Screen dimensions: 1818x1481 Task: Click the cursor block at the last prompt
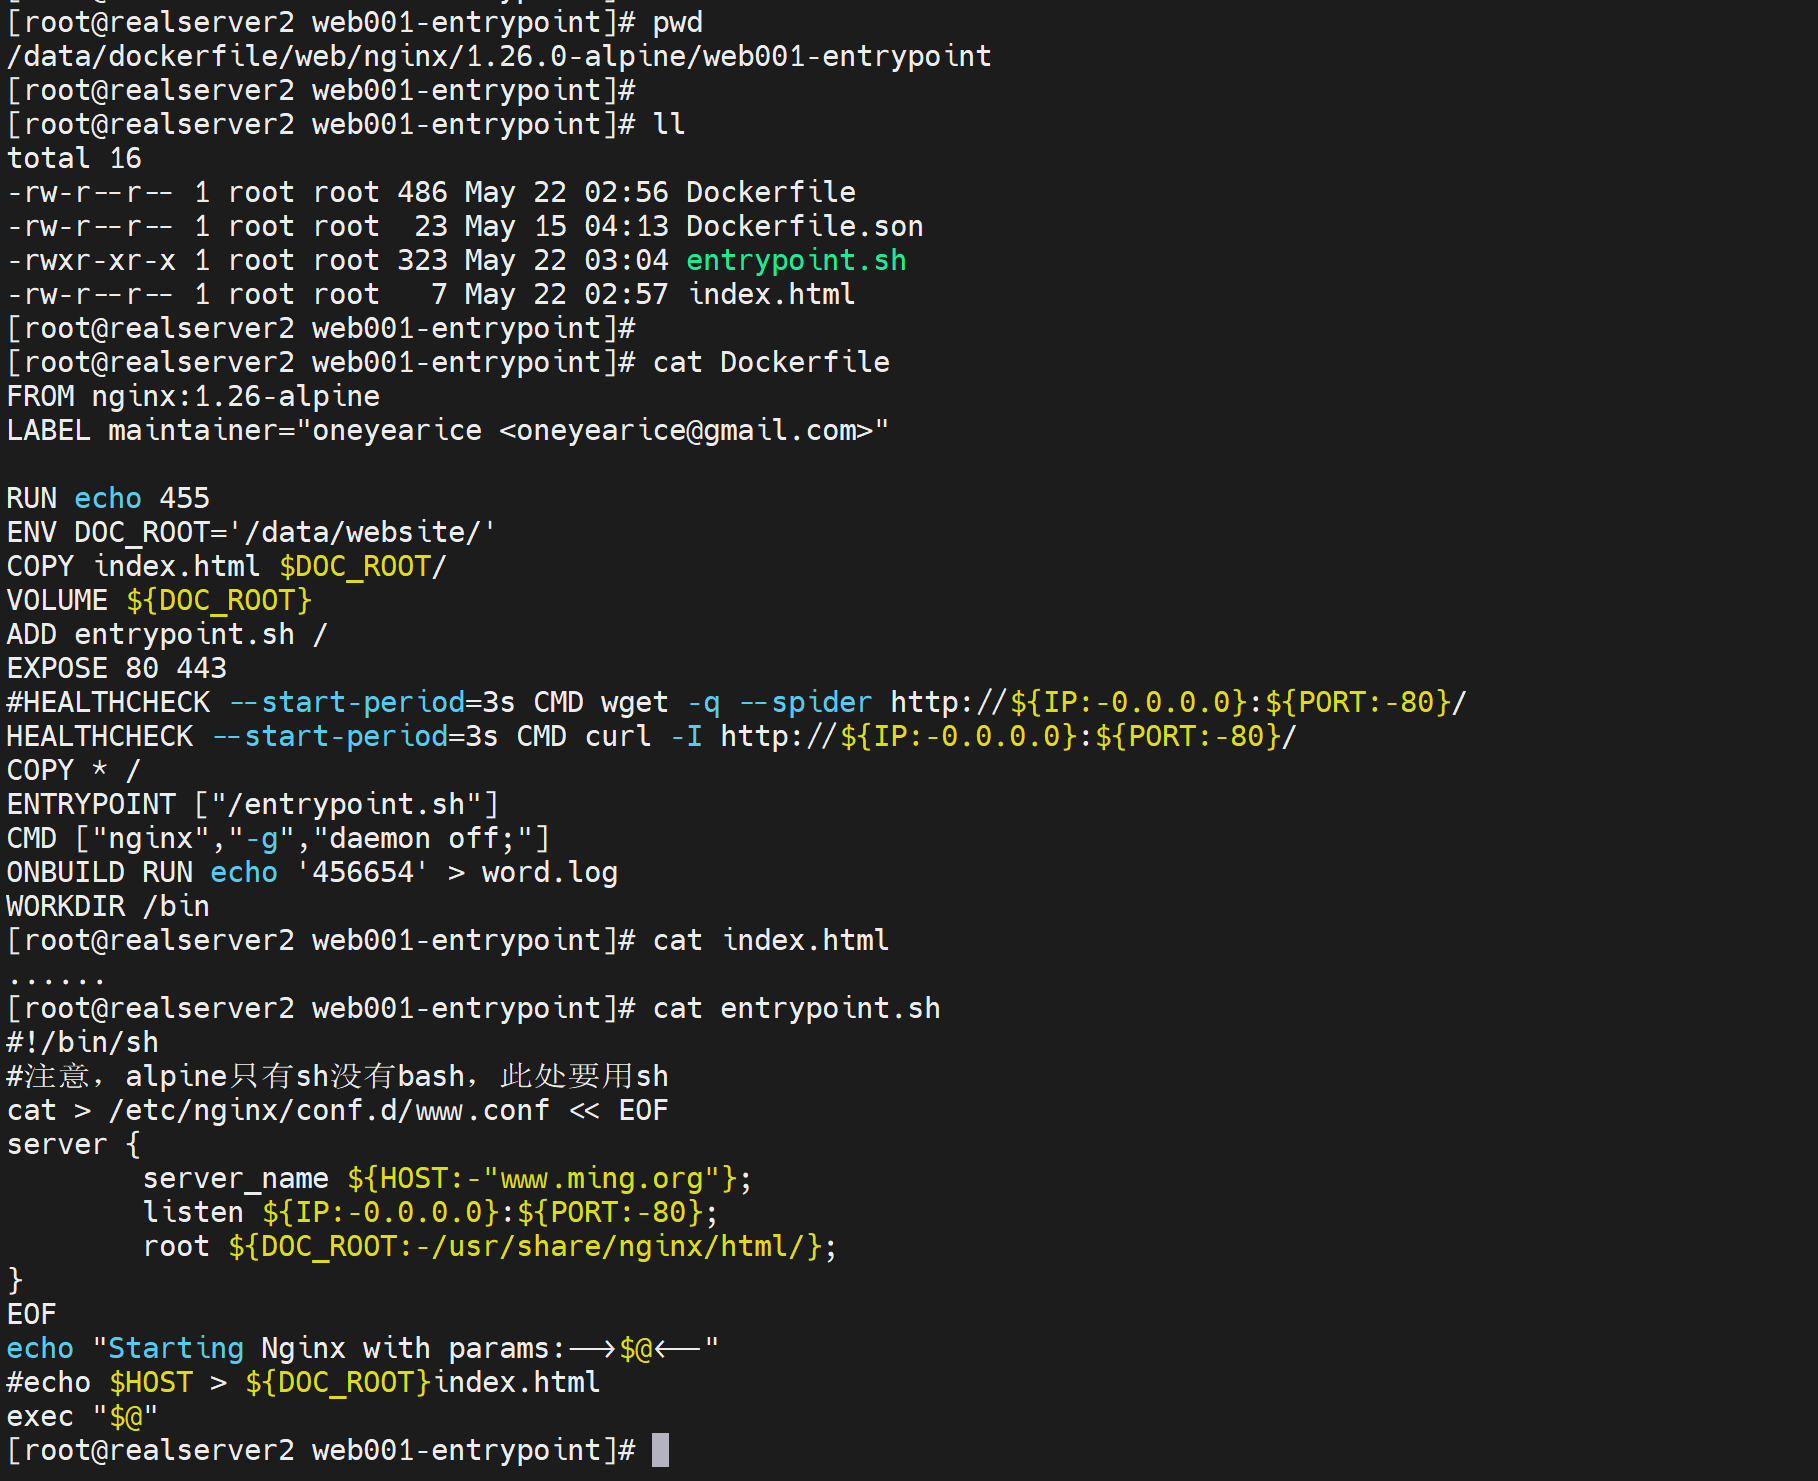pyautogui.click(x=660, y=1450)
